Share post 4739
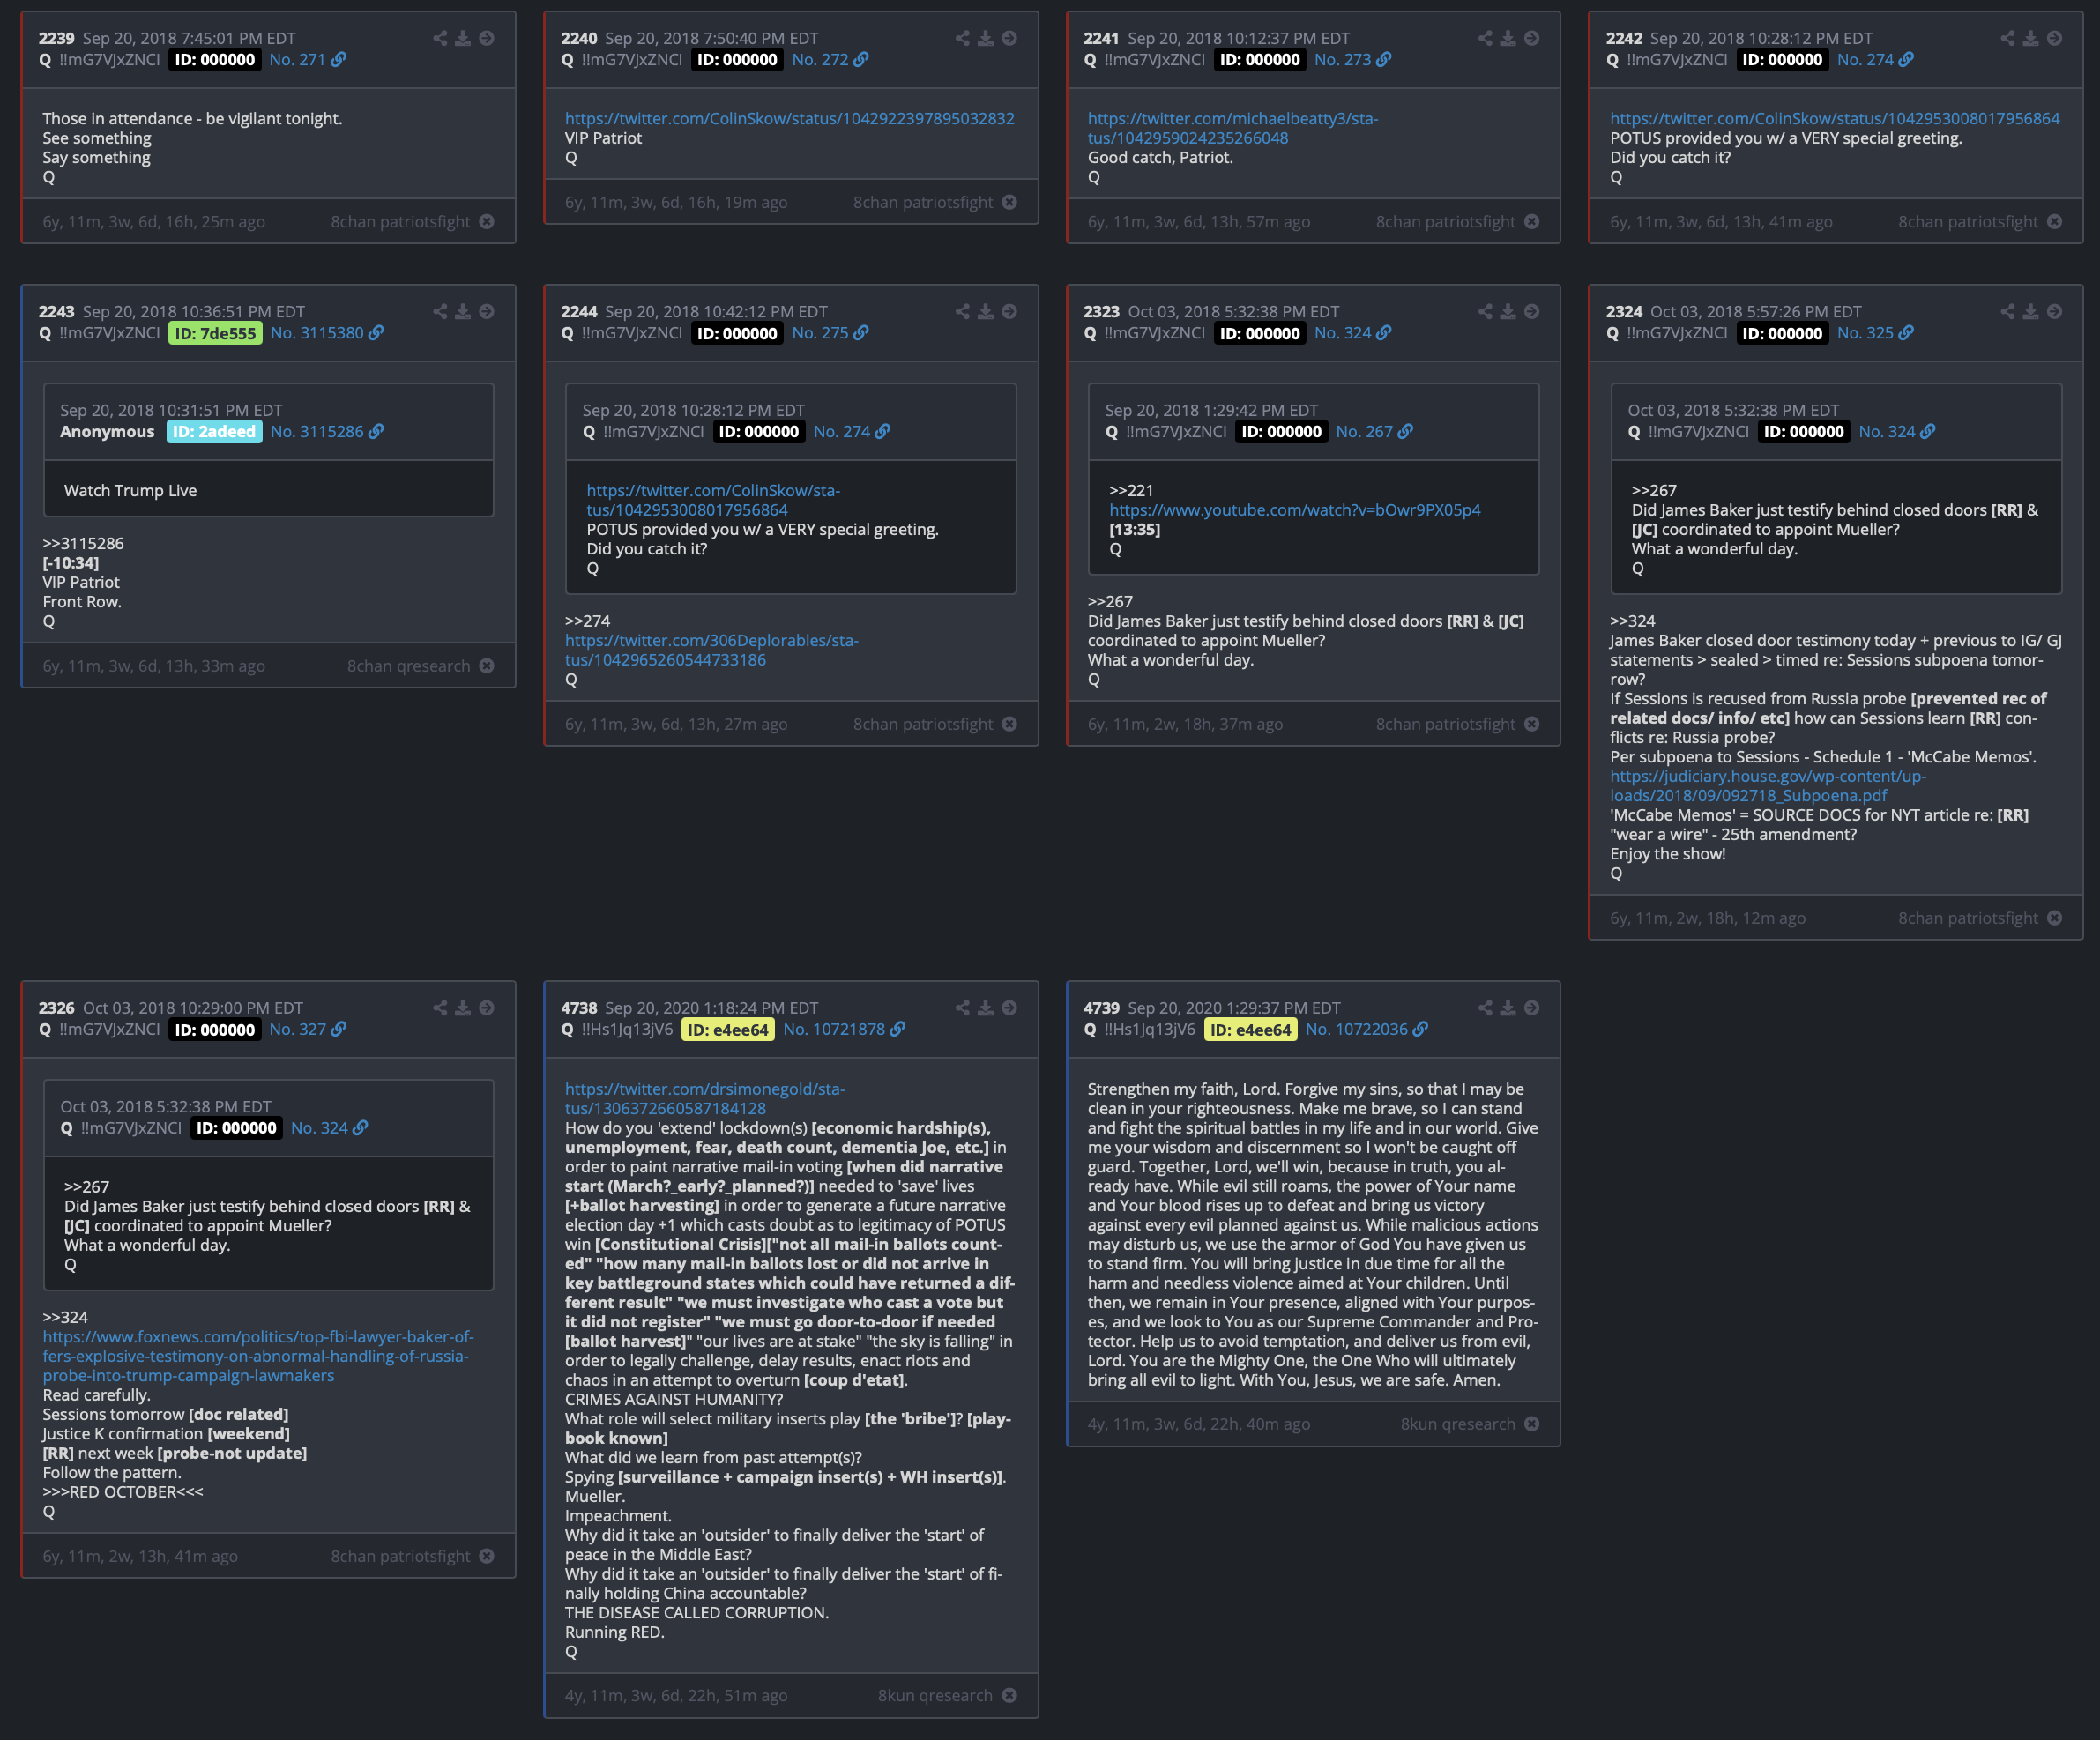 (x=1485, y=1008)
